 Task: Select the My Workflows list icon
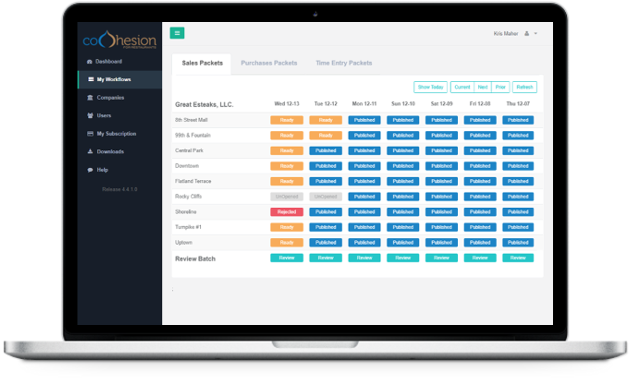91,79
